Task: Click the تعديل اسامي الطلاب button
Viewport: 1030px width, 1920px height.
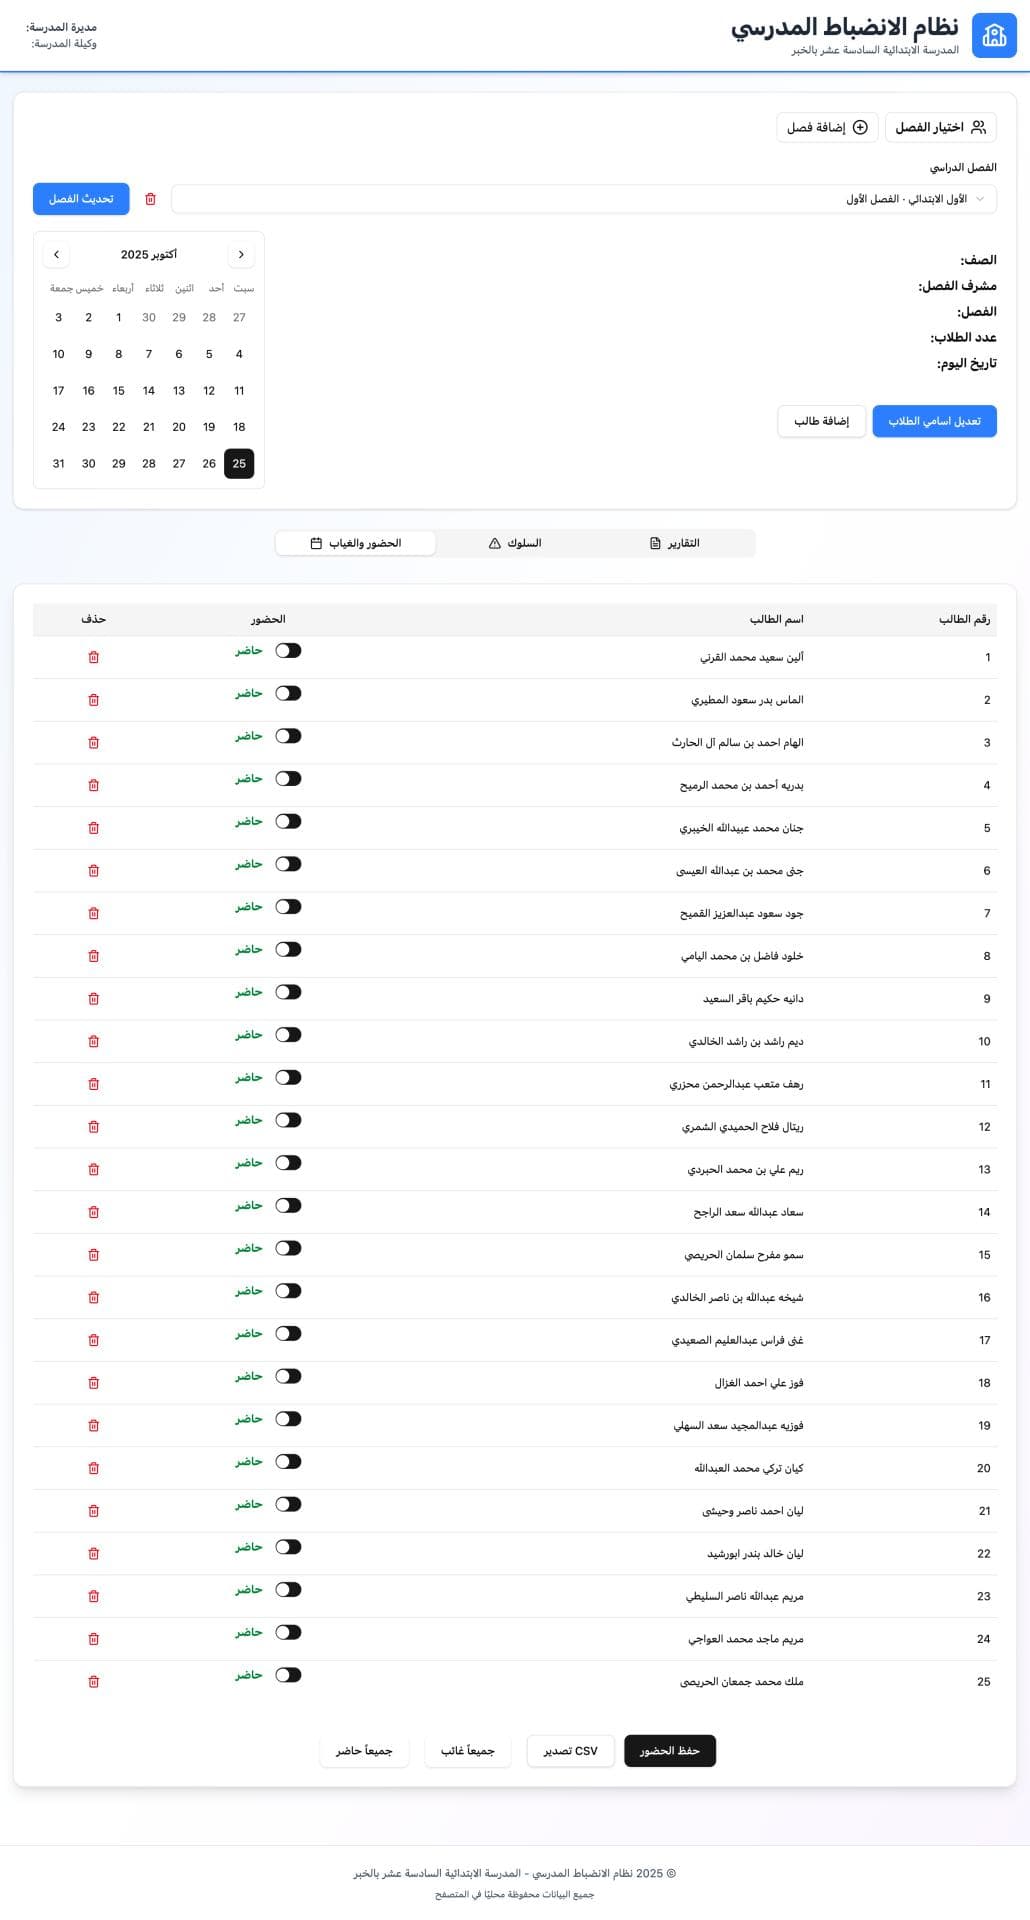Action: [x=935, y=421]
